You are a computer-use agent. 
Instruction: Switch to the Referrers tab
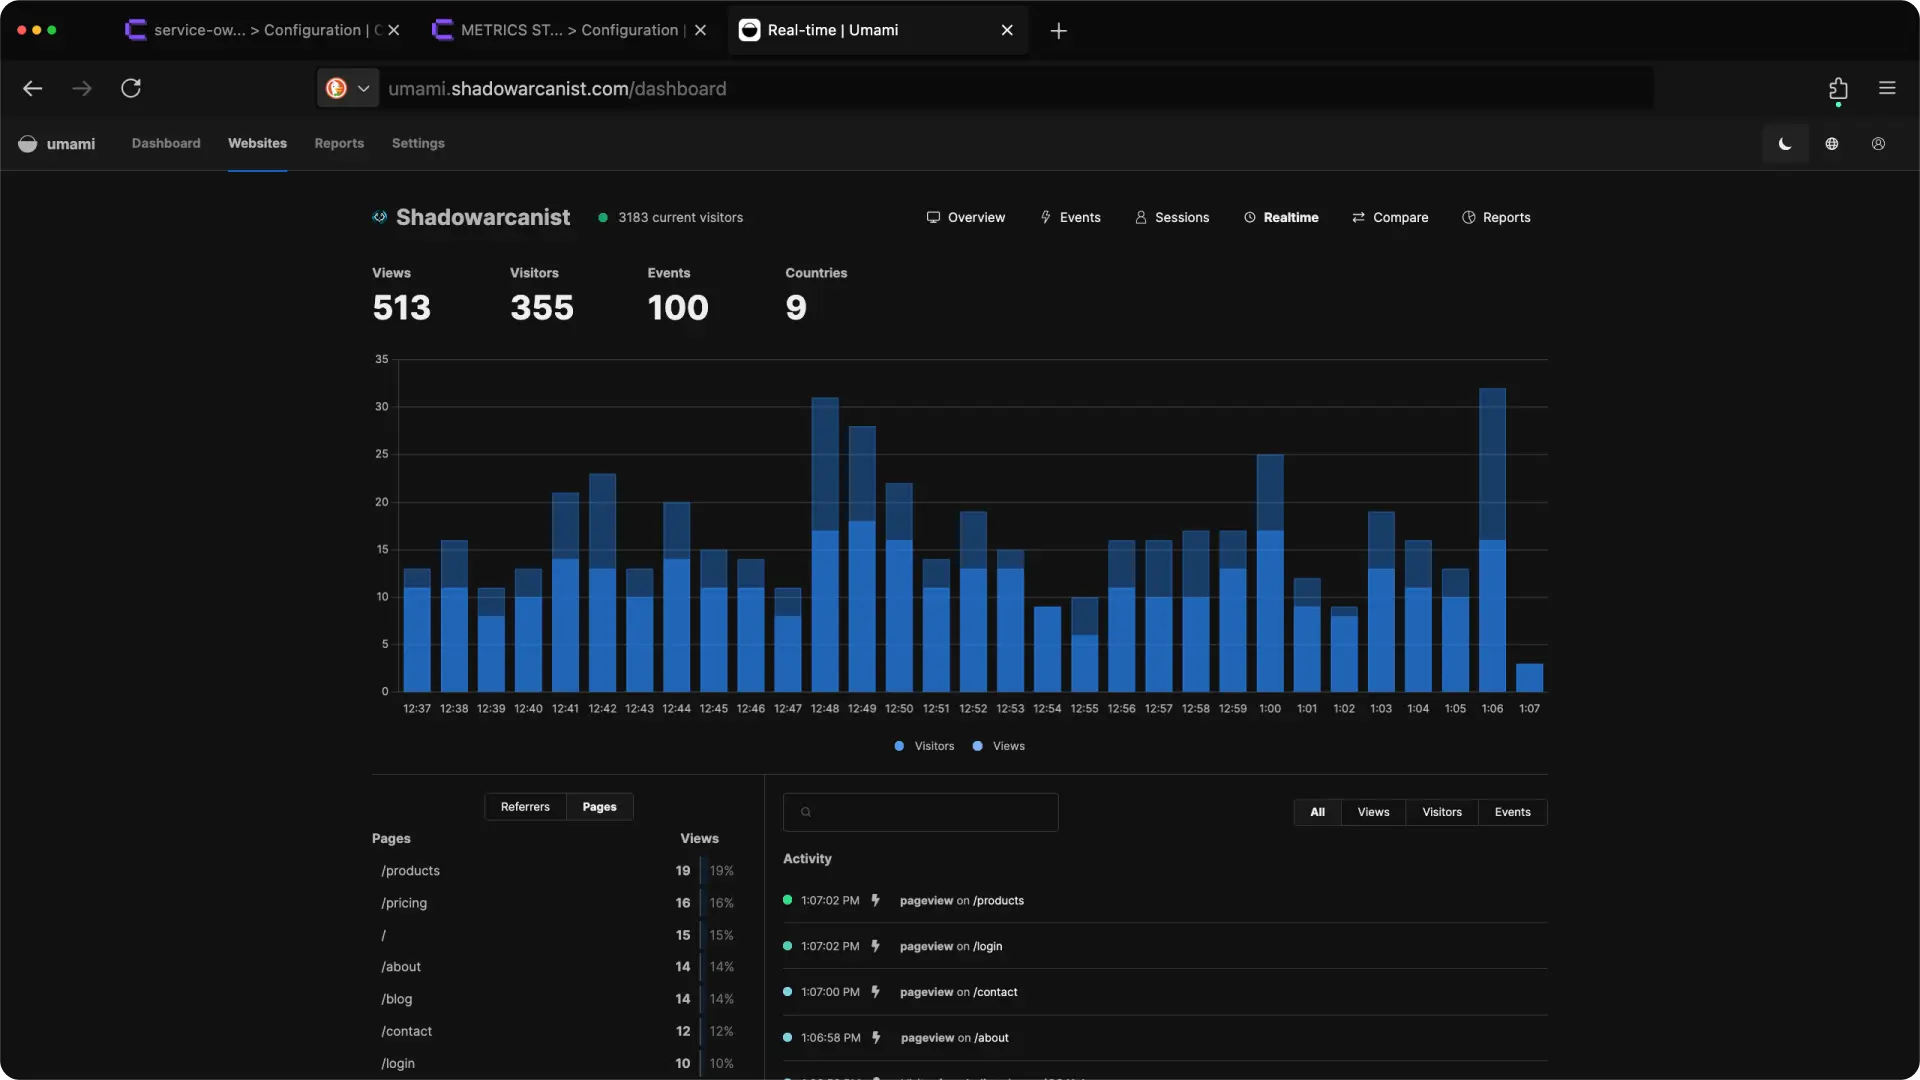pos(525,807)
